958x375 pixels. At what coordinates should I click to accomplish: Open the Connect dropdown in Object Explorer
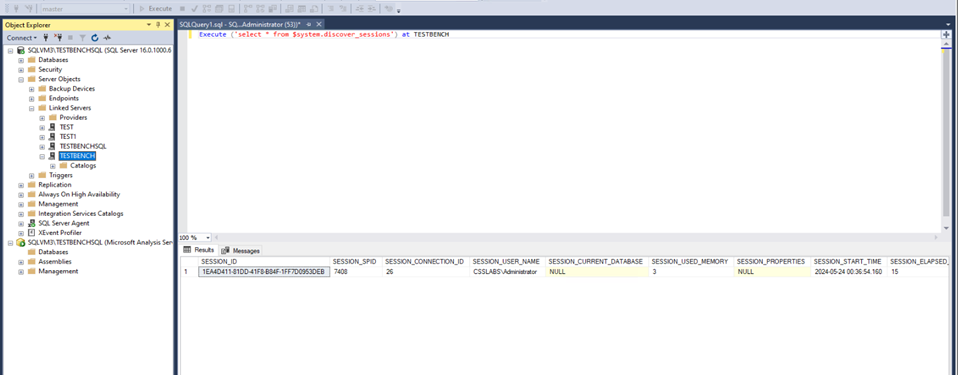tap(22, 38)
